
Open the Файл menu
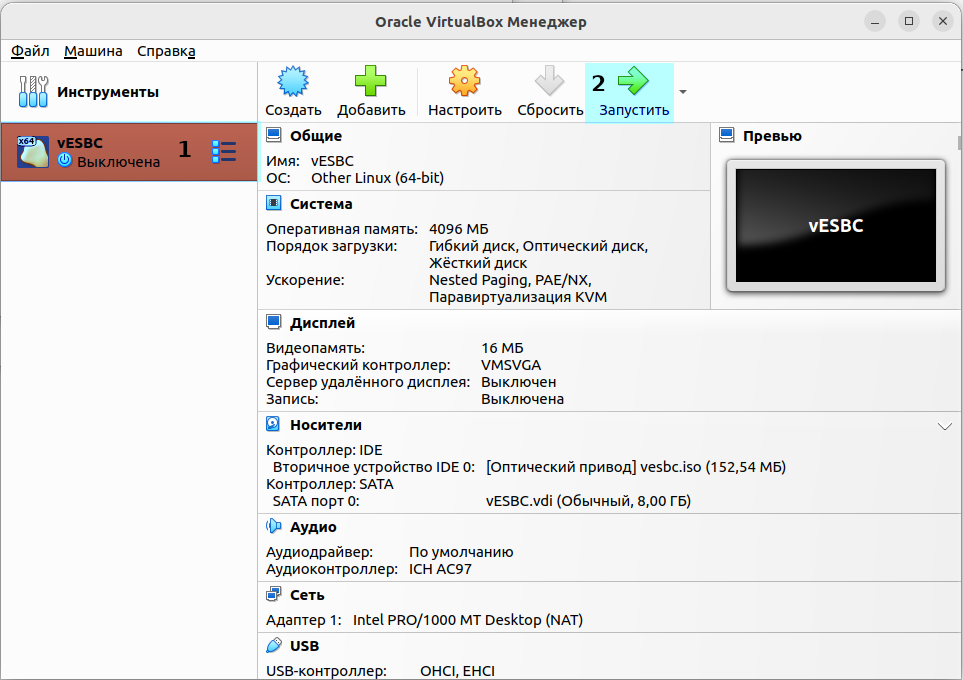30,51
